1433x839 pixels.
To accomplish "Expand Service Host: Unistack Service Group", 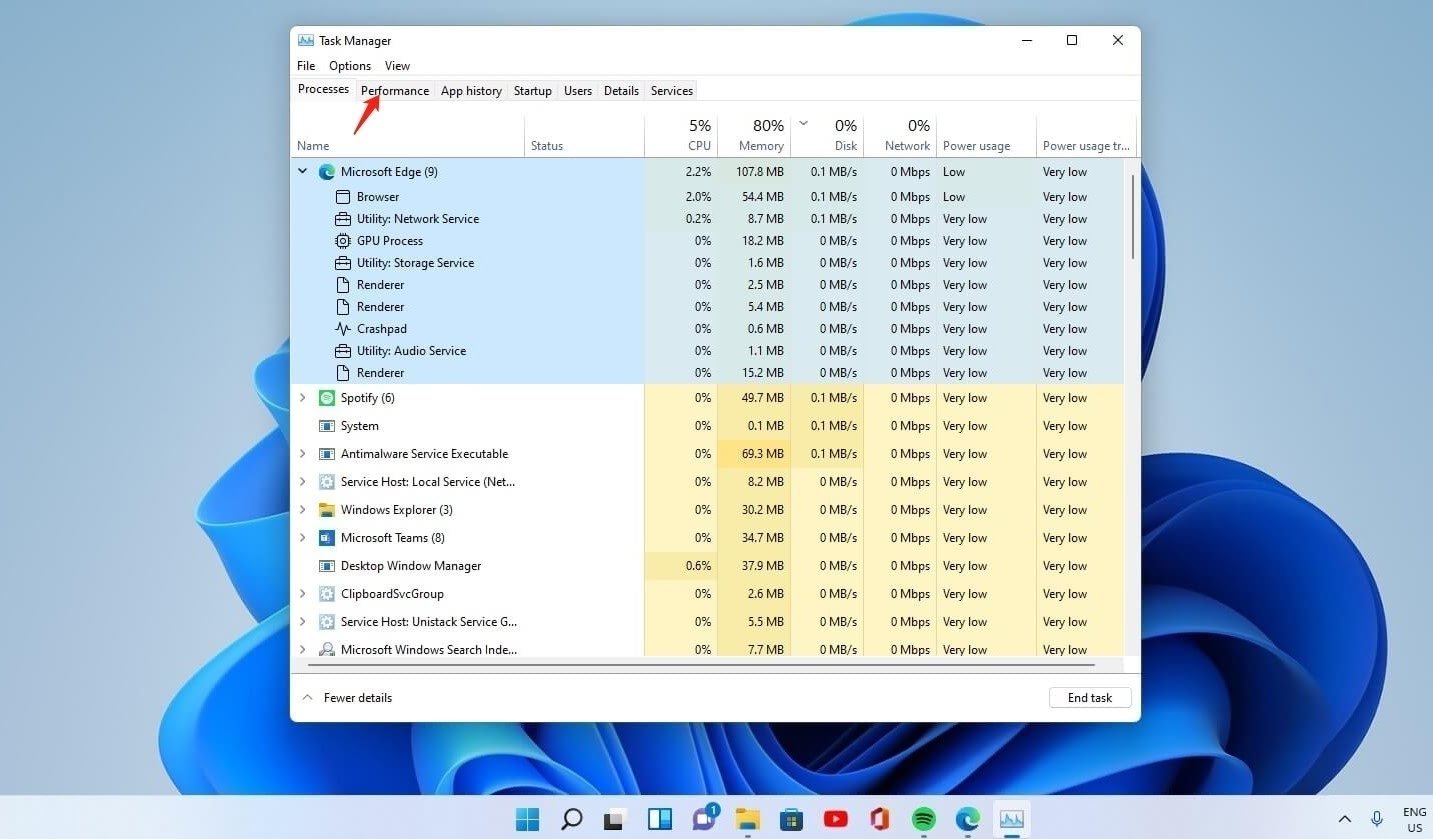I will 303,622.
